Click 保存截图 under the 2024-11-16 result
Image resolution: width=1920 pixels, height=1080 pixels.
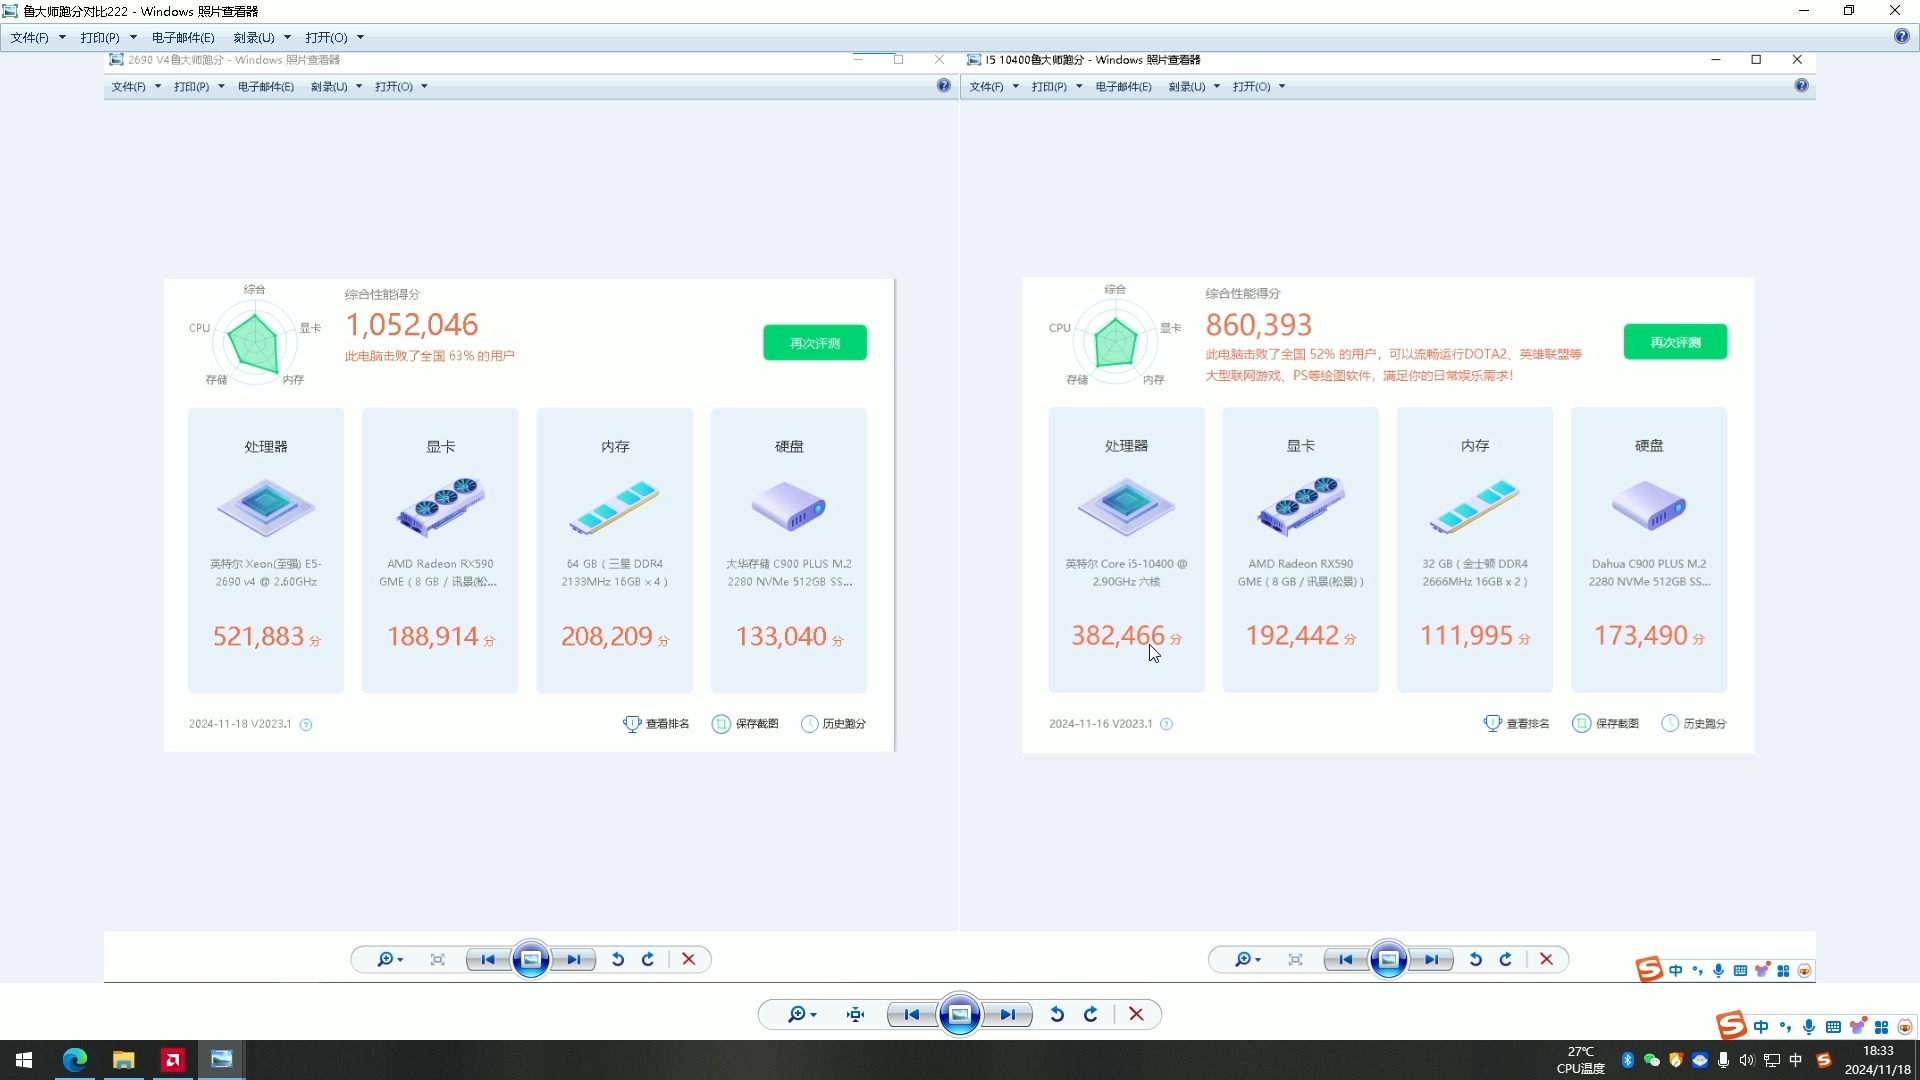[1605, 724]
